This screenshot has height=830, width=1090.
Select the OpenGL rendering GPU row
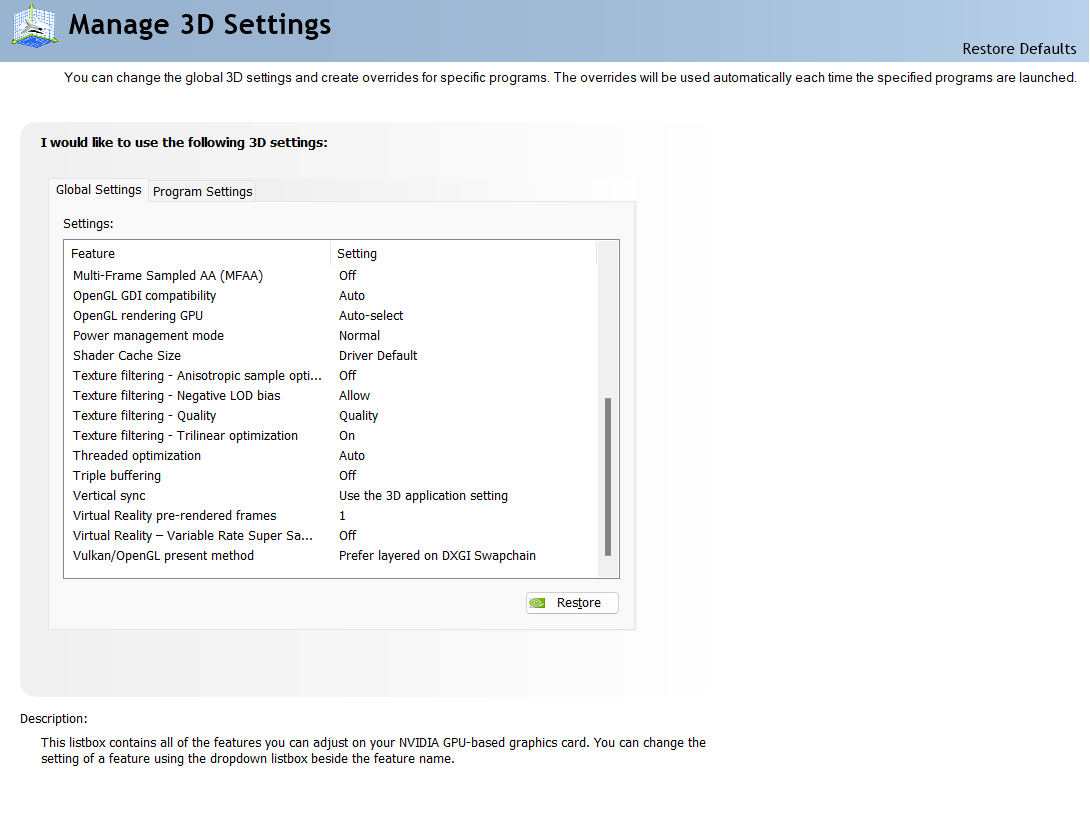tap(138, 316)
